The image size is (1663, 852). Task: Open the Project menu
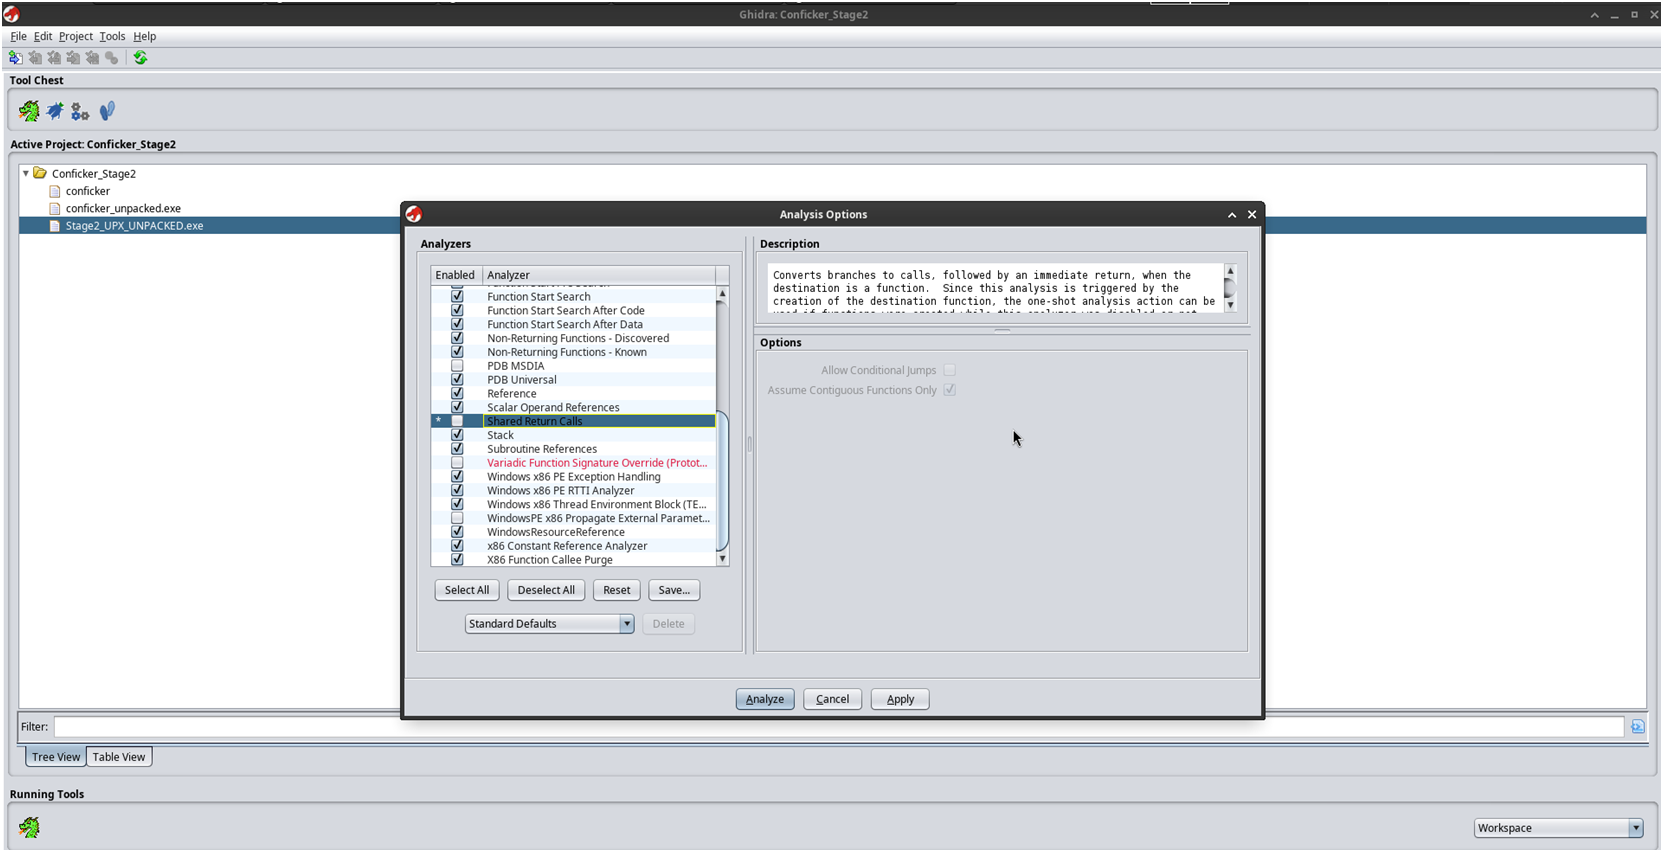(x=76, y=36)
